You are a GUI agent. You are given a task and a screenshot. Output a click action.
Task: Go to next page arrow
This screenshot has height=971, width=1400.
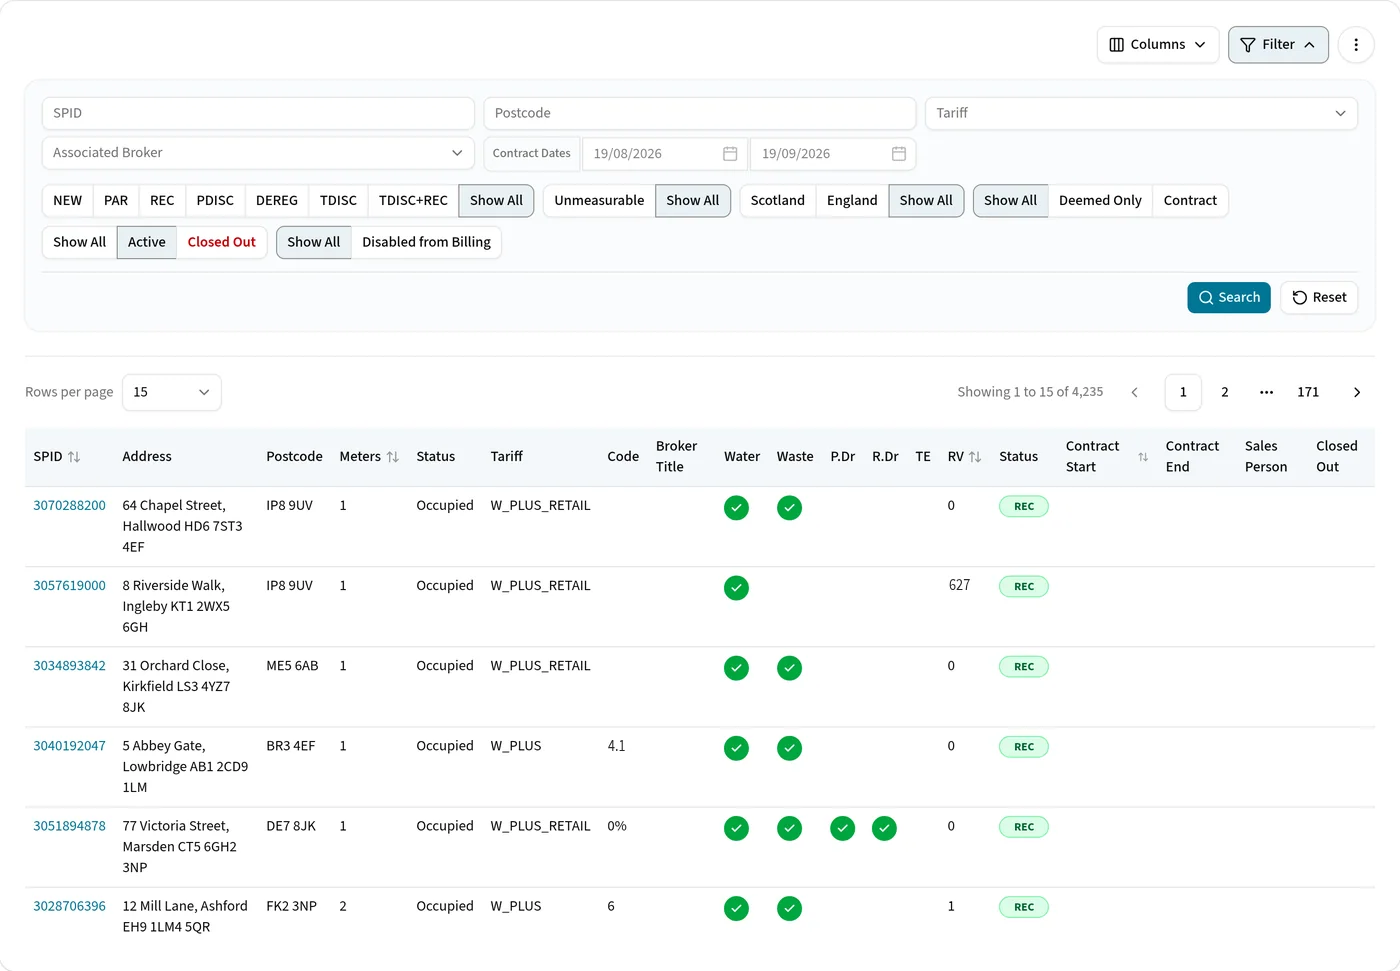1357,393
